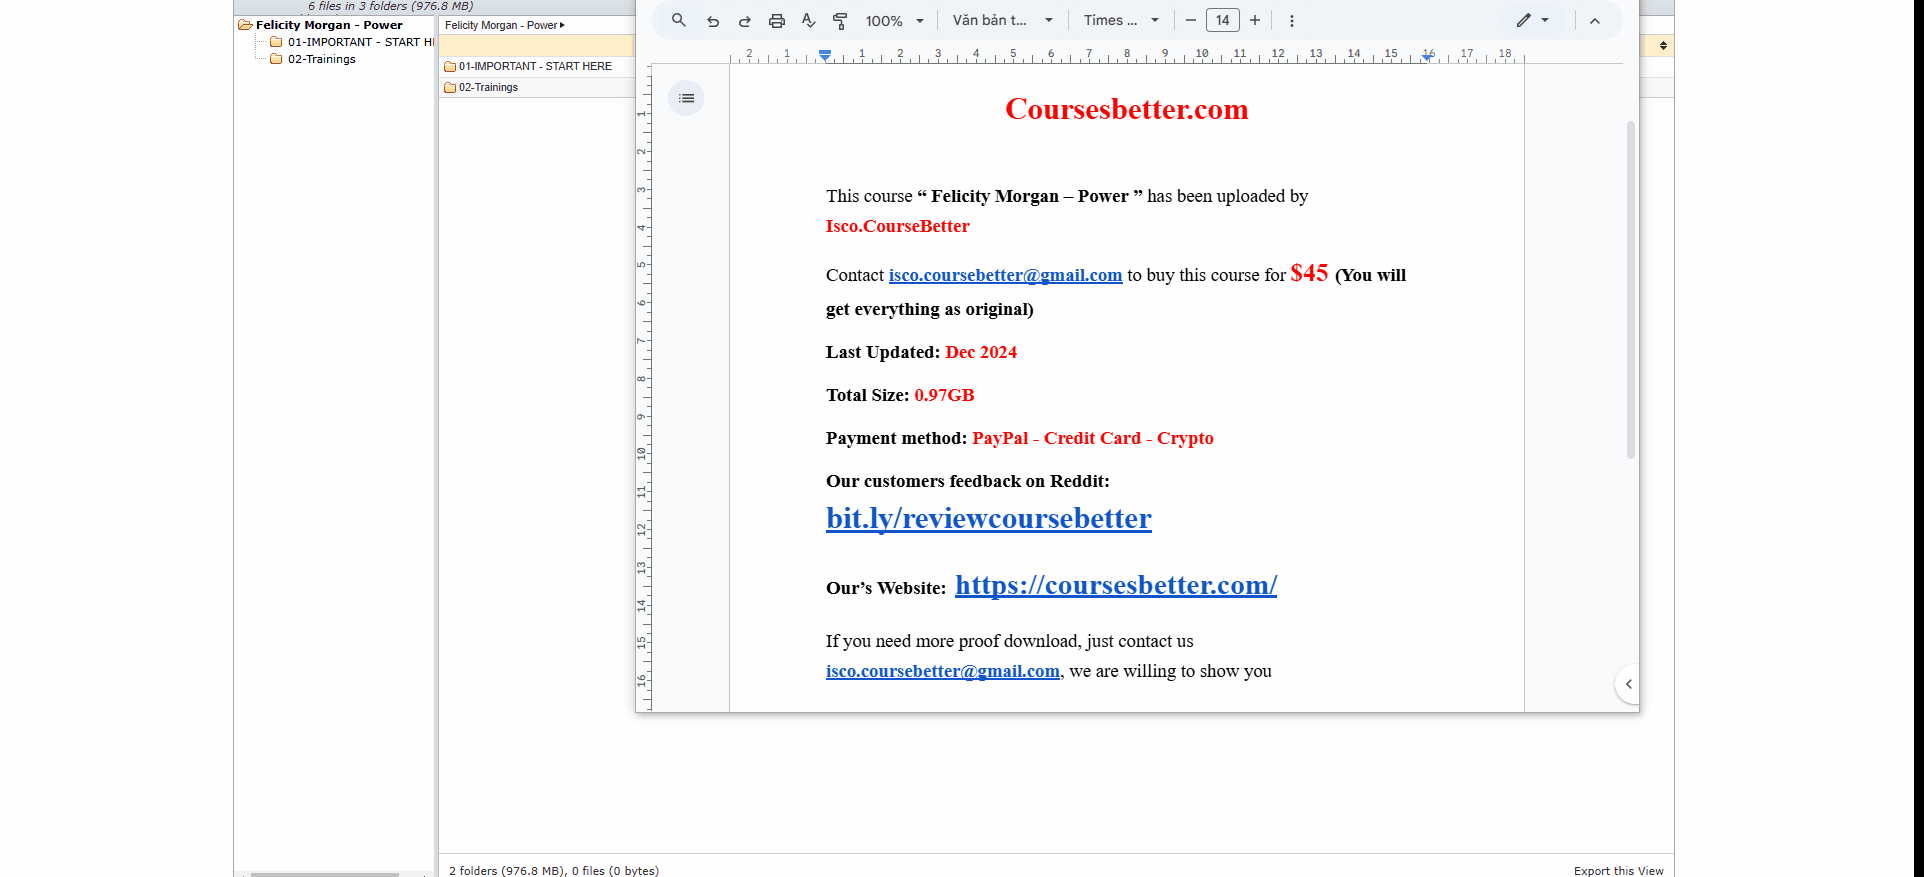This screenshot has height=877, width=1924.
Task: Click the redo arrow icon
Action: click(745, 20)
